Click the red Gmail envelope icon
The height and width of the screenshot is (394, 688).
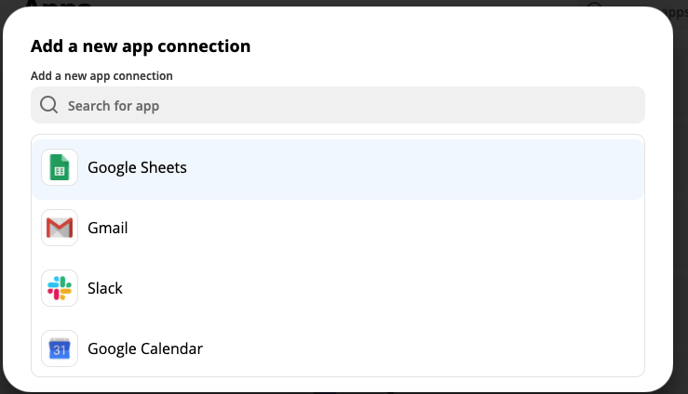tap(59, 228)
